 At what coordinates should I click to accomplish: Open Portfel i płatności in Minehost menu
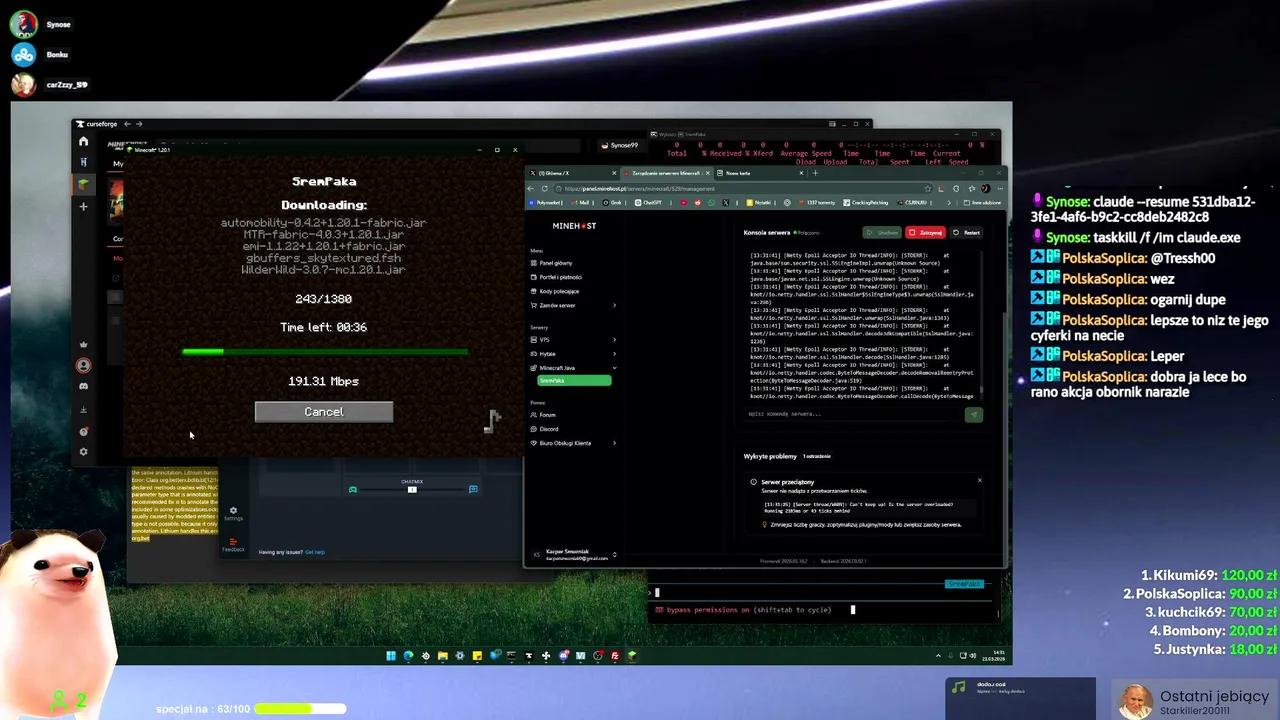tap(556, 277)
